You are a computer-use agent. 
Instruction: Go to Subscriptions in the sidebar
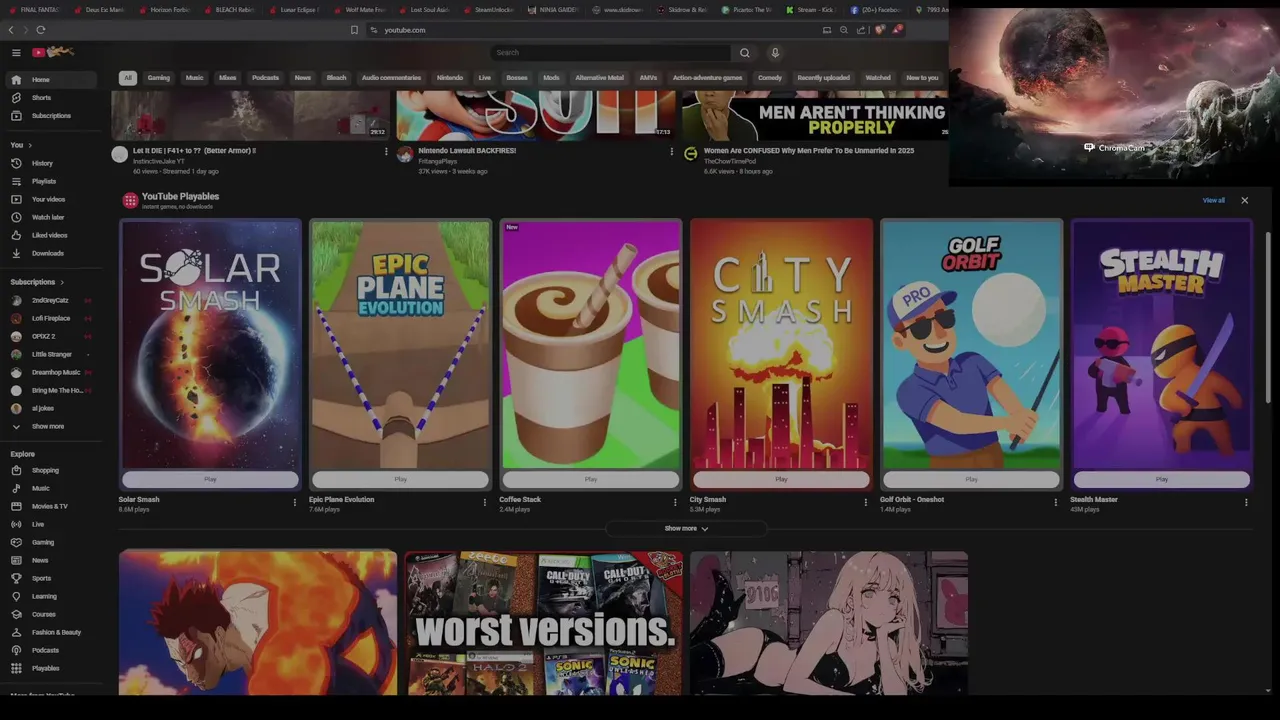50,115
